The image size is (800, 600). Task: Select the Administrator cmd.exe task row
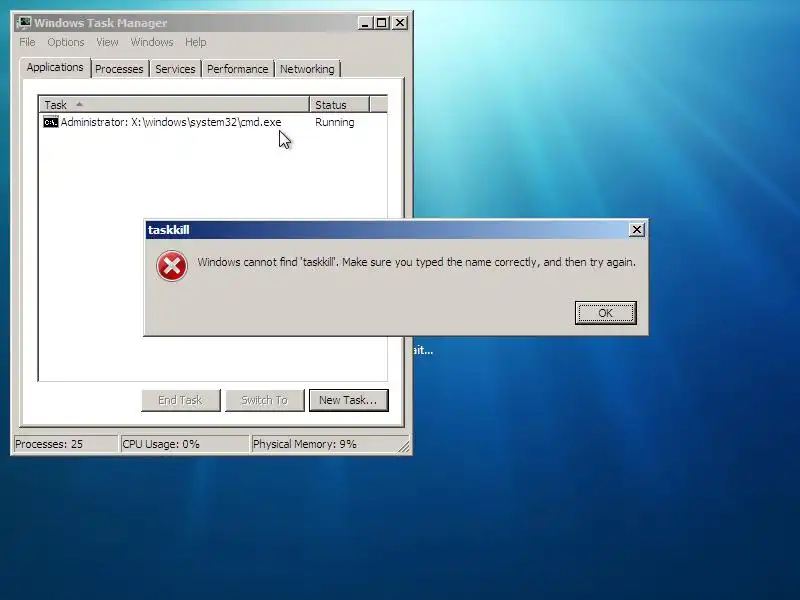(x=213, y=122)
